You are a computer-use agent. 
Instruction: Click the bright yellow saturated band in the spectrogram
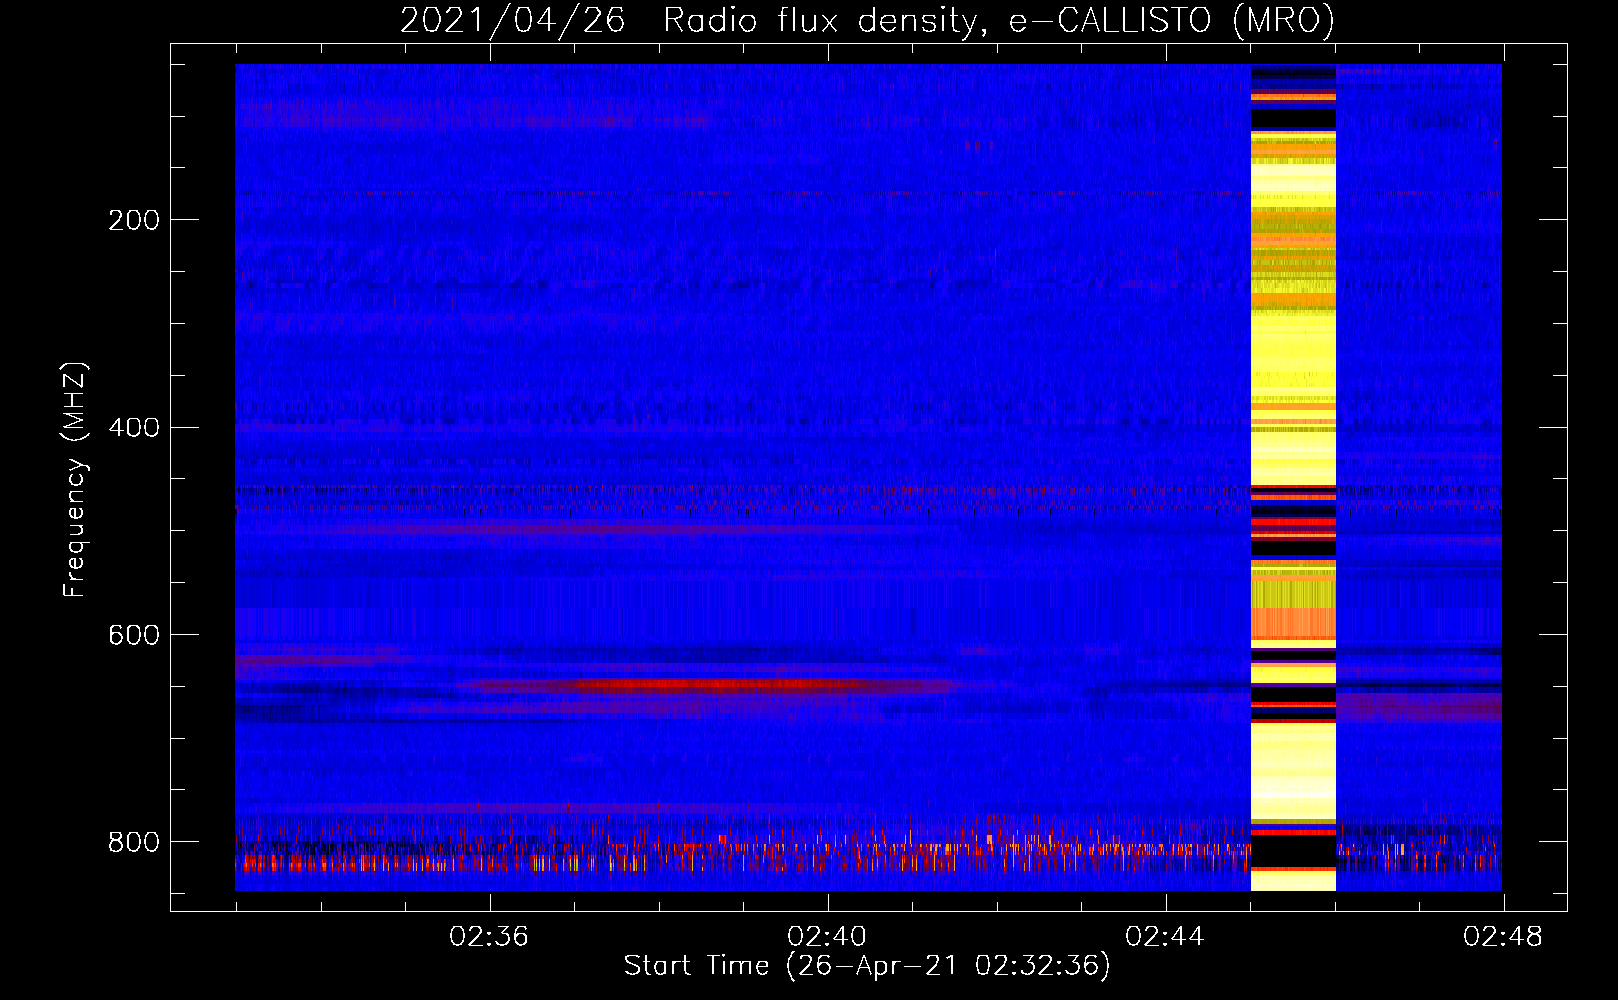[1293, 477]
